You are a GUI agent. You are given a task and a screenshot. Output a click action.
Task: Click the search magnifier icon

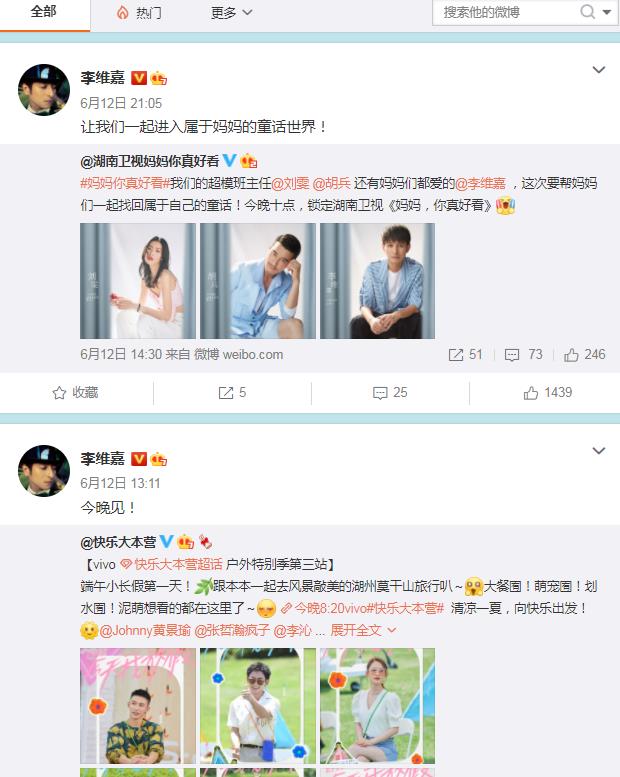[x=587, y=12]
